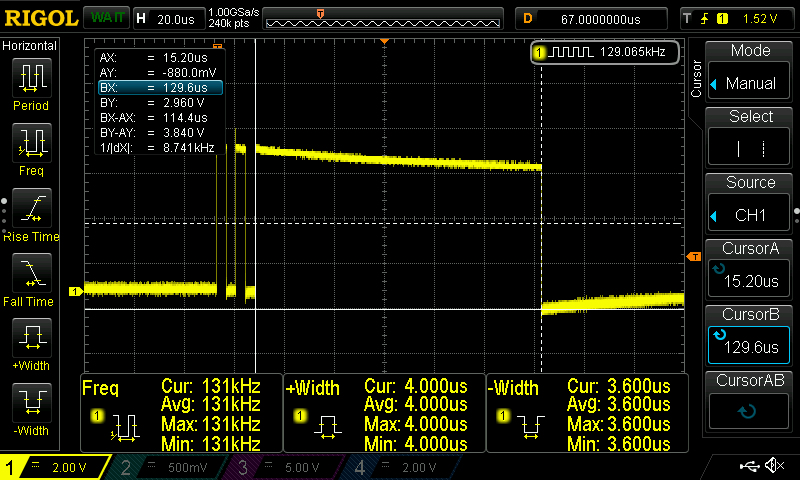Choose the Fall Time measurement icon
Screen dimensions: 800x480
click(30, 272)
